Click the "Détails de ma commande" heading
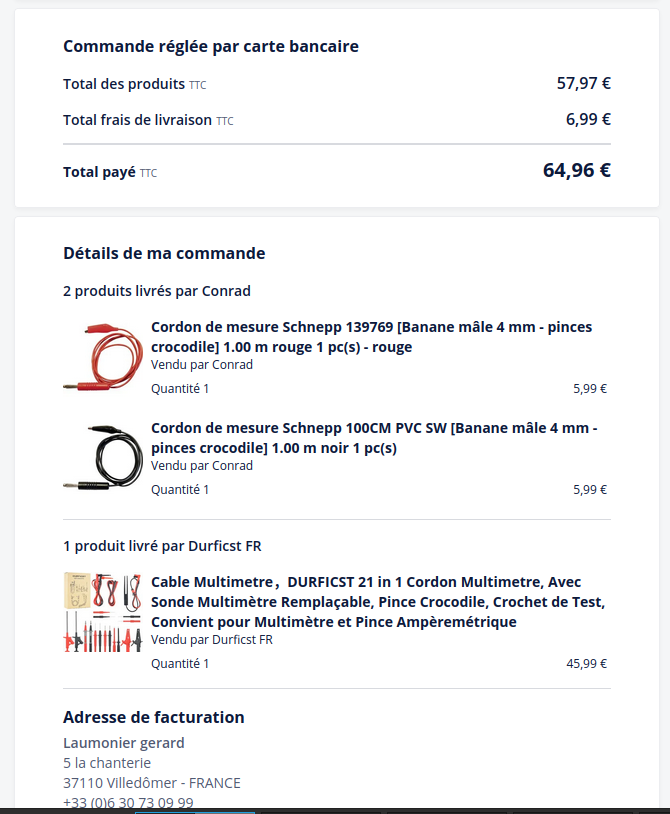670x814 pixels. tap(164, 254)
